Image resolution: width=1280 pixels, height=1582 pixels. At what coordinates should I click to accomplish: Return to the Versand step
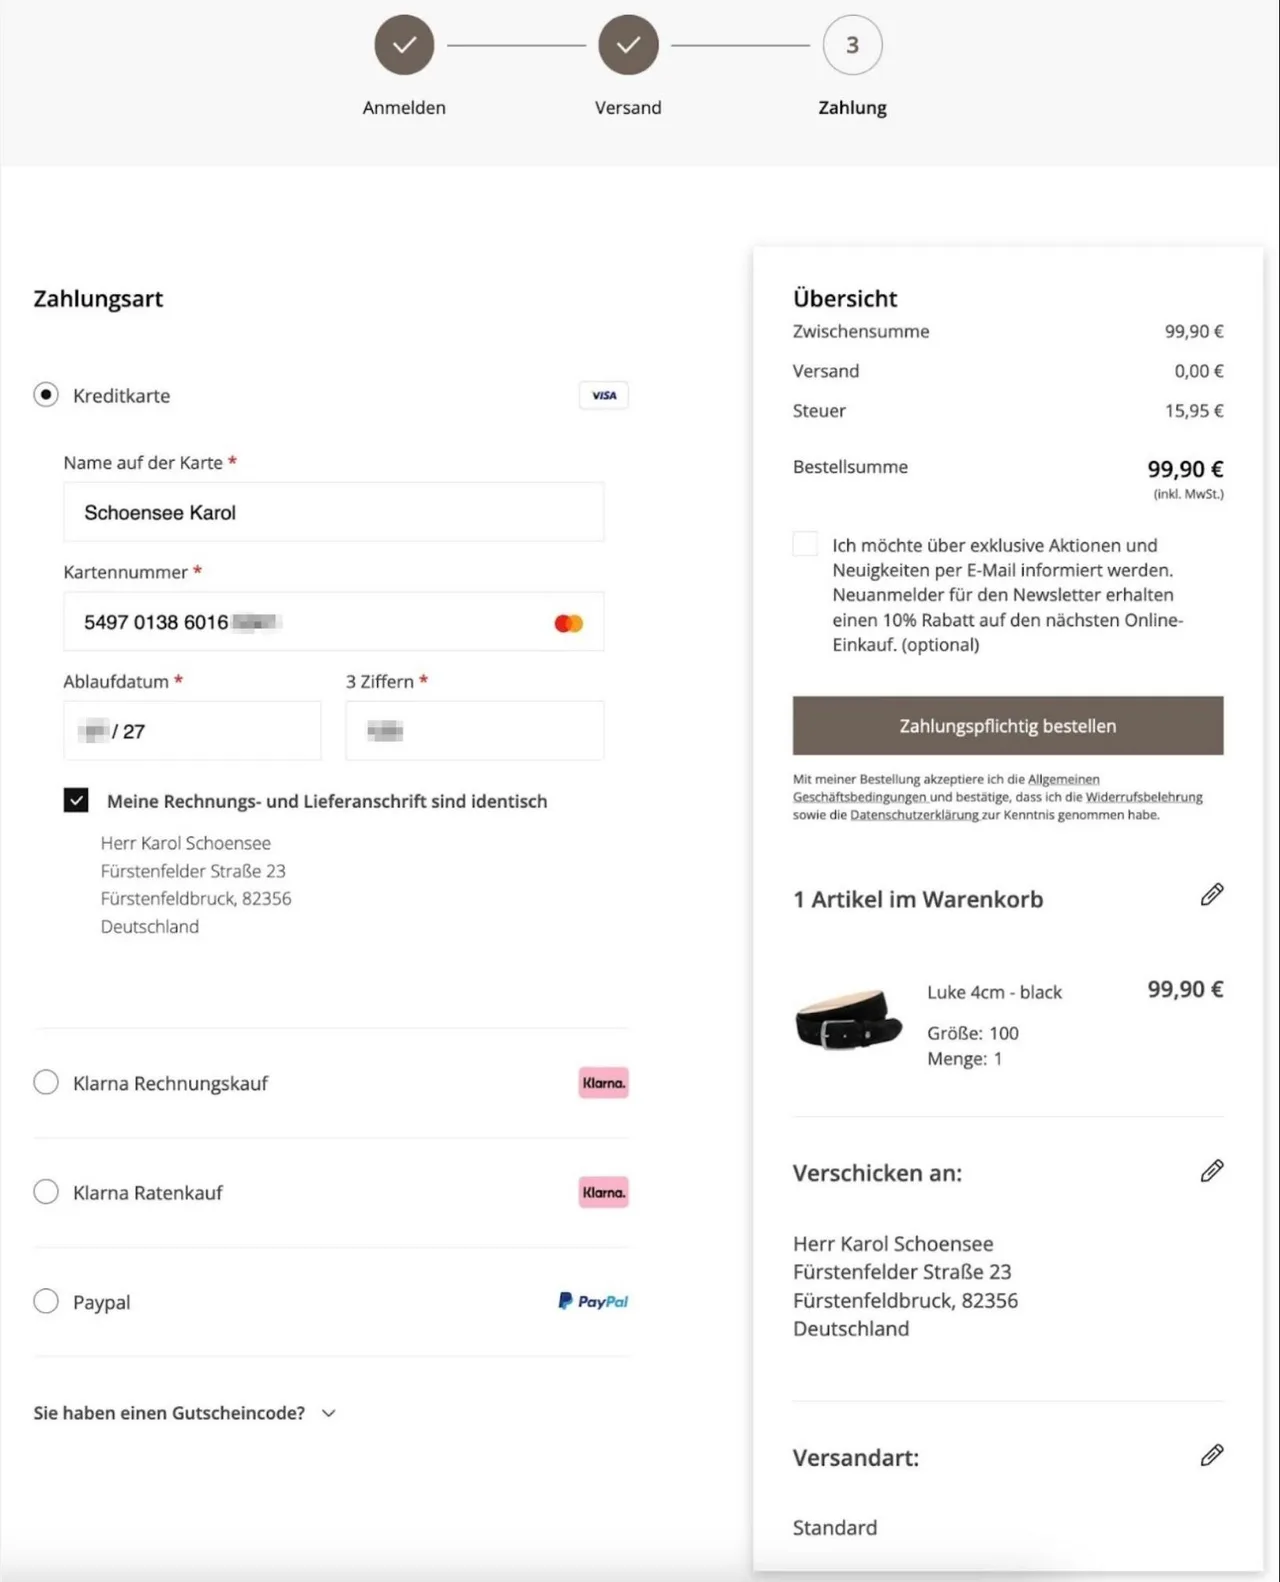click(628, 45)
